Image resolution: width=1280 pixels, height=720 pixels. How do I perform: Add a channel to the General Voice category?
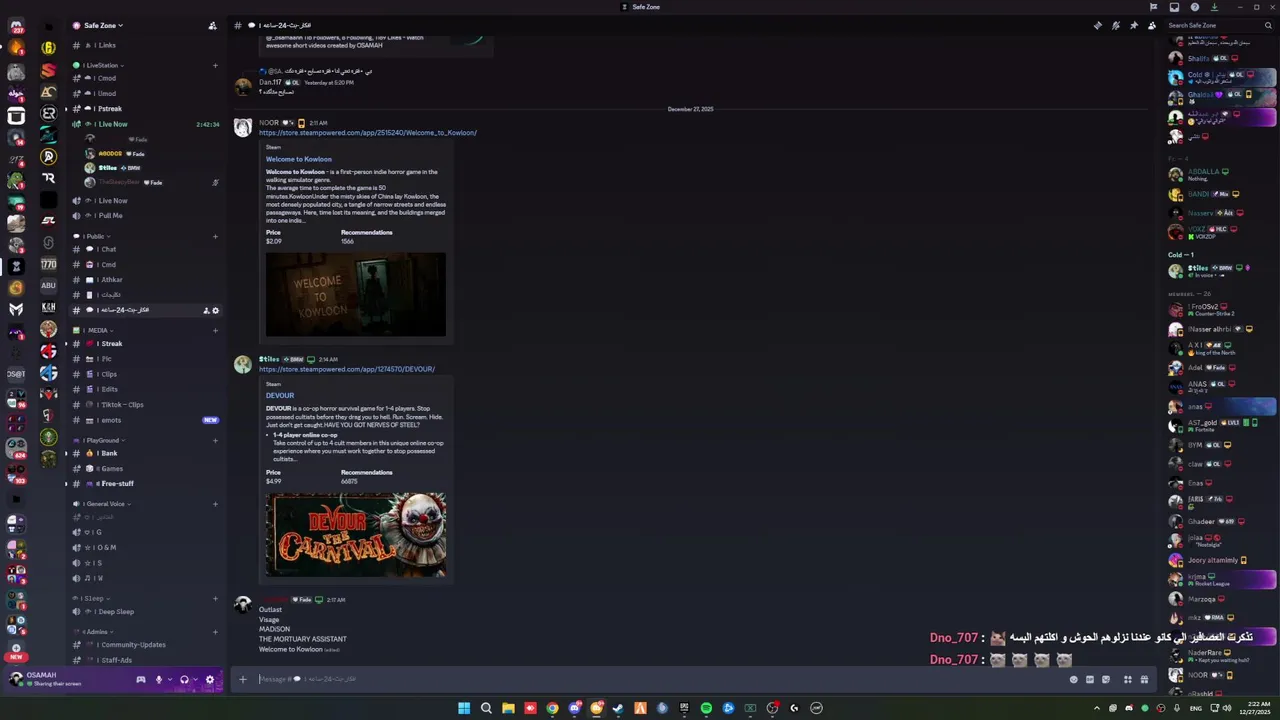(215, 504)
